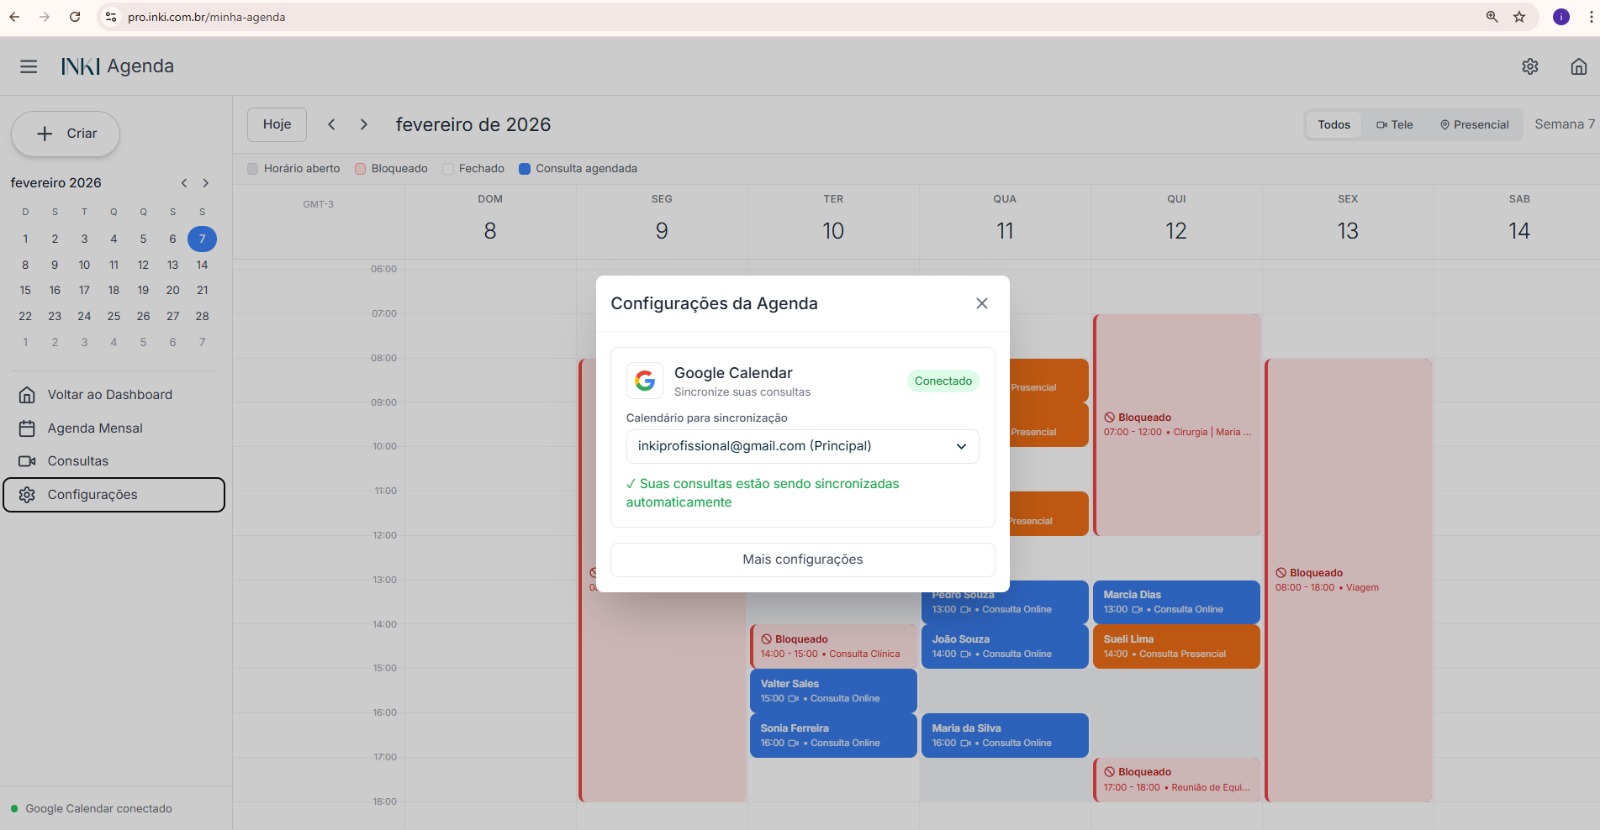This screenshot has width=1600, height=830.
Task: Click the browser back arrow
Action: click(x=14, y=17)
